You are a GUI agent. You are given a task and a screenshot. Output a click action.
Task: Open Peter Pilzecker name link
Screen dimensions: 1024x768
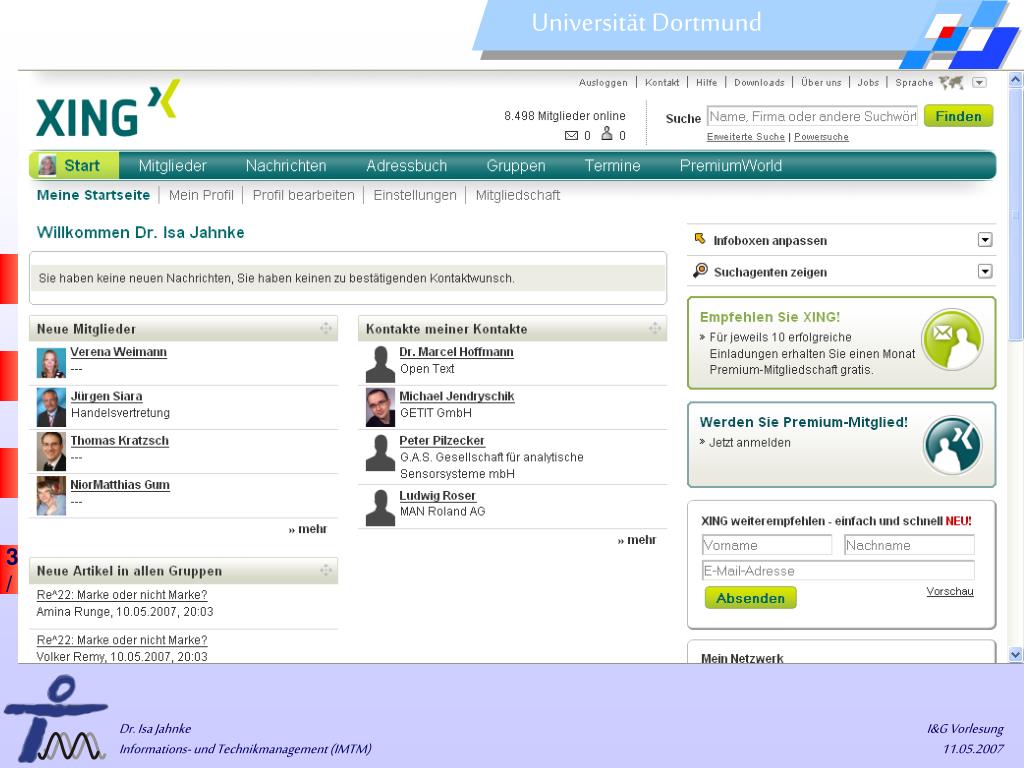coord(441,440)
